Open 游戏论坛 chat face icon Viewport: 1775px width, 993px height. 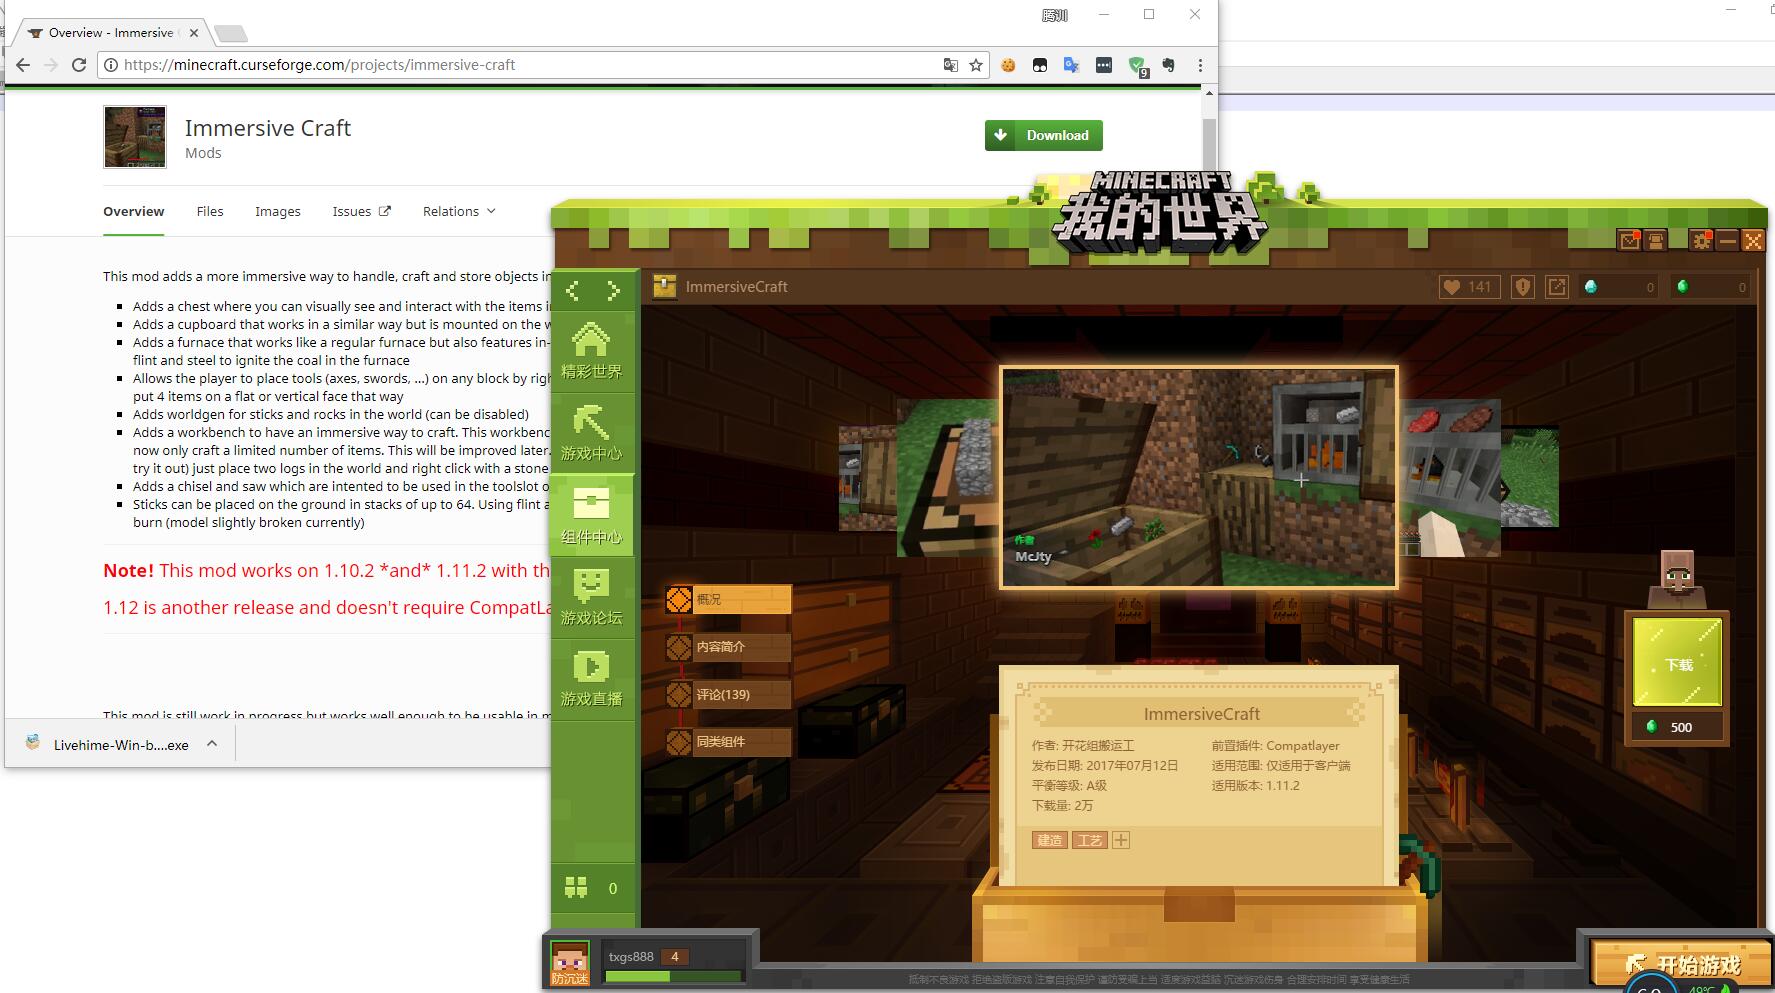click(591, 596)
